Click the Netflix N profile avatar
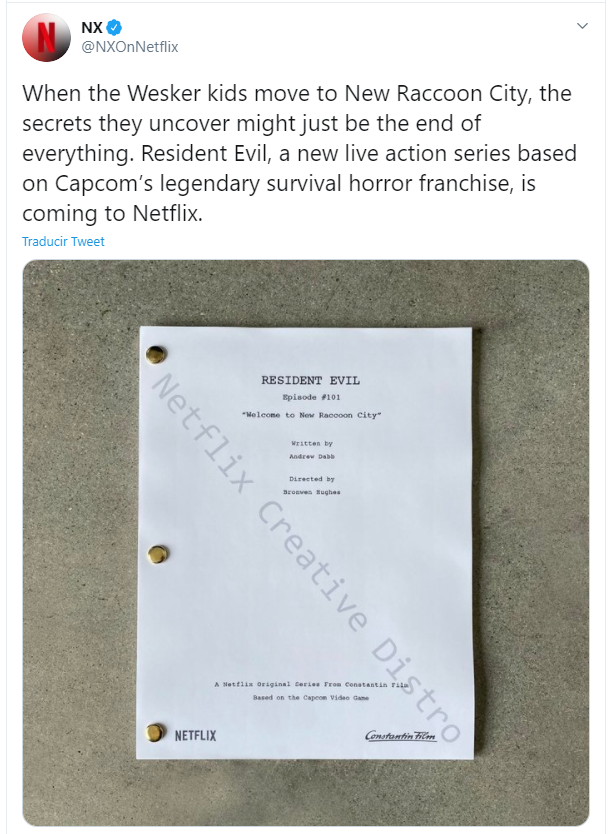610x834 pixels. 46,38
